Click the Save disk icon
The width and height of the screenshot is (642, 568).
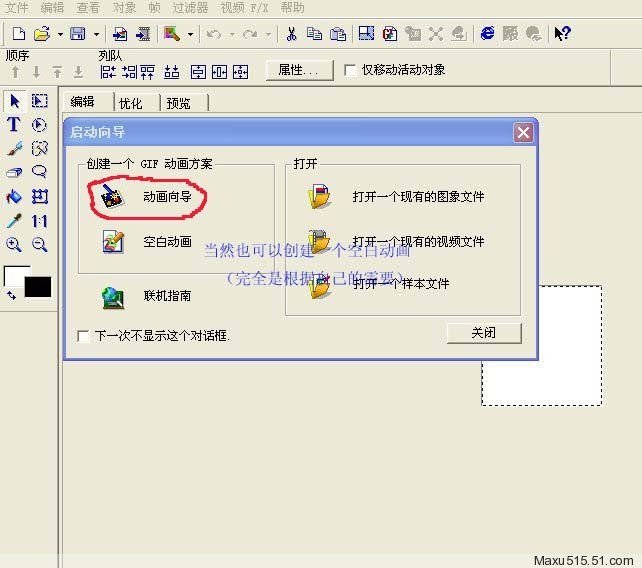coord(78,34)
